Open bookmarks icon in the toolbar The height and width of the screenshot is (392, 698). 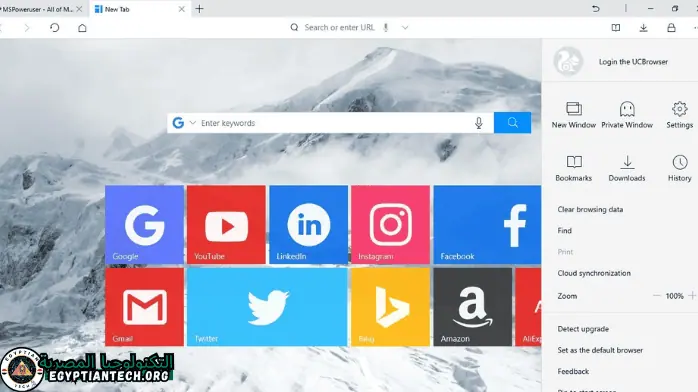(x=616, y=28)
